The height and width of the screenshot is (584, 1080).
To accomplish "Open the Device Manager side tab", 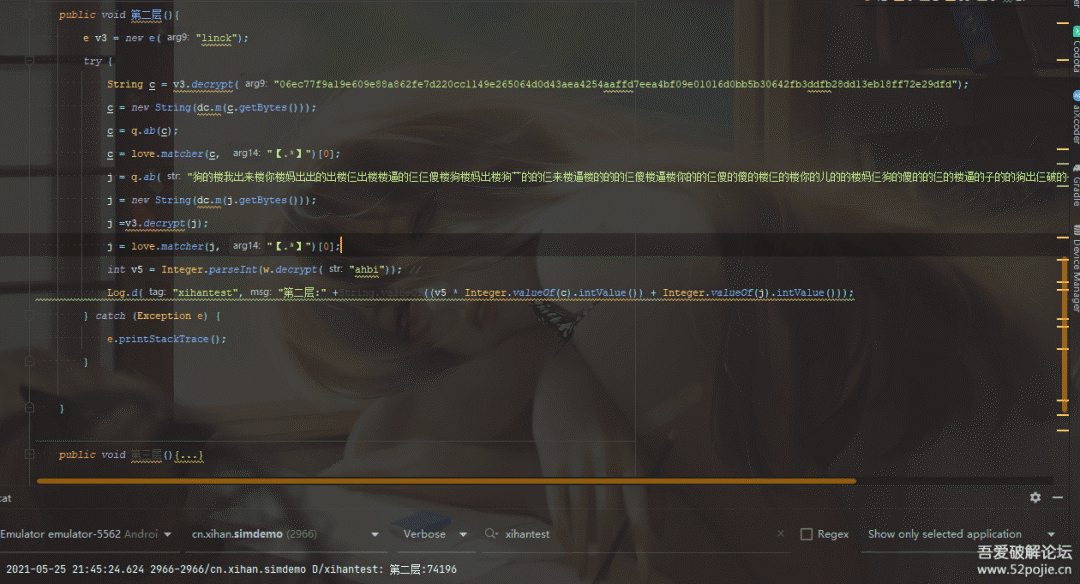I will click(x=1076, y=269).
